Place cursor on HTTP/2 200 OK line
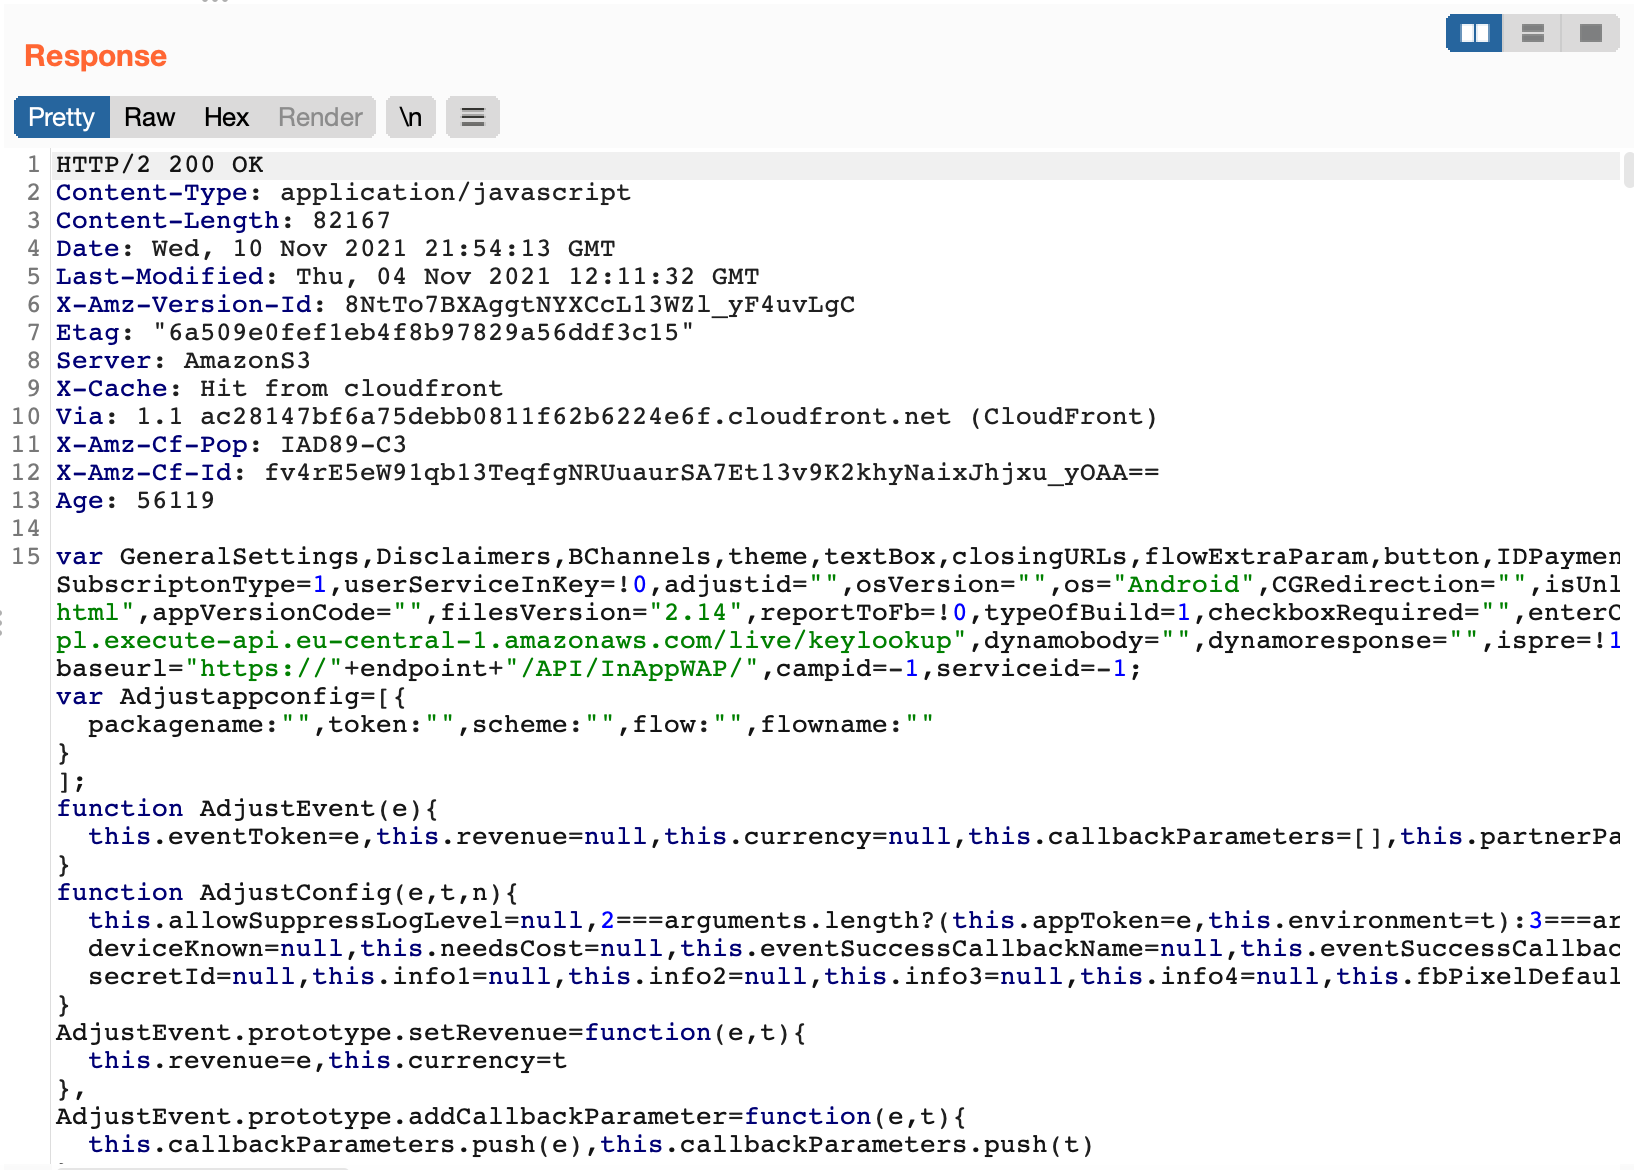 pos(160,164)
